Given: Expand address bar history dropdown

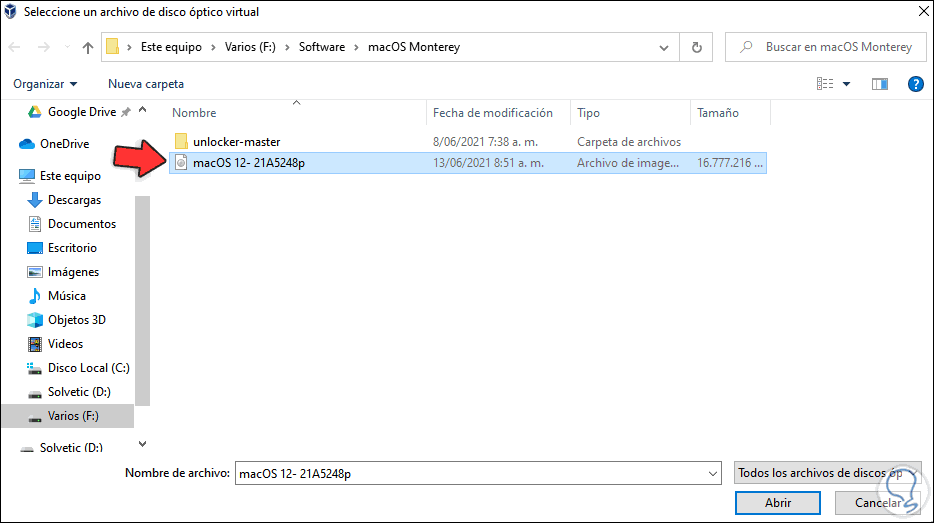Looking at the screenshot, I should [x=664, y=47].
